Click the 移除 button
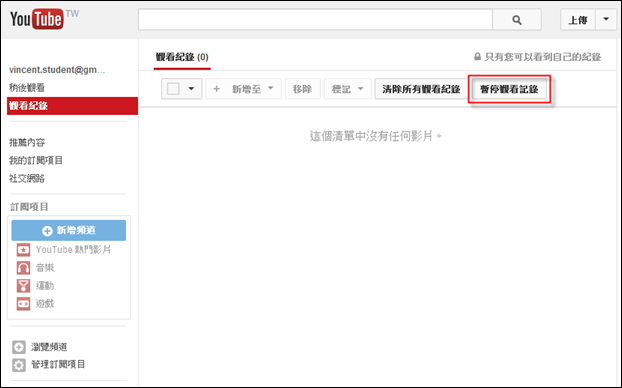This screenshot has width=622, height=388. pos(302,89)
